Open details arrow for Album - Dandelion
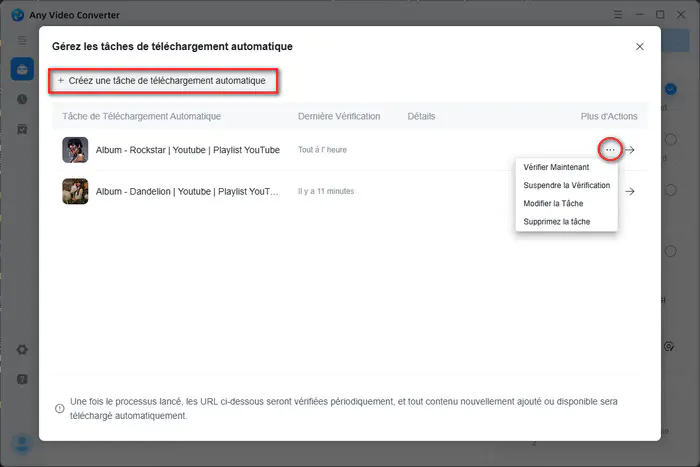Screen dimensions: 700x467 [x=630, y=192]
